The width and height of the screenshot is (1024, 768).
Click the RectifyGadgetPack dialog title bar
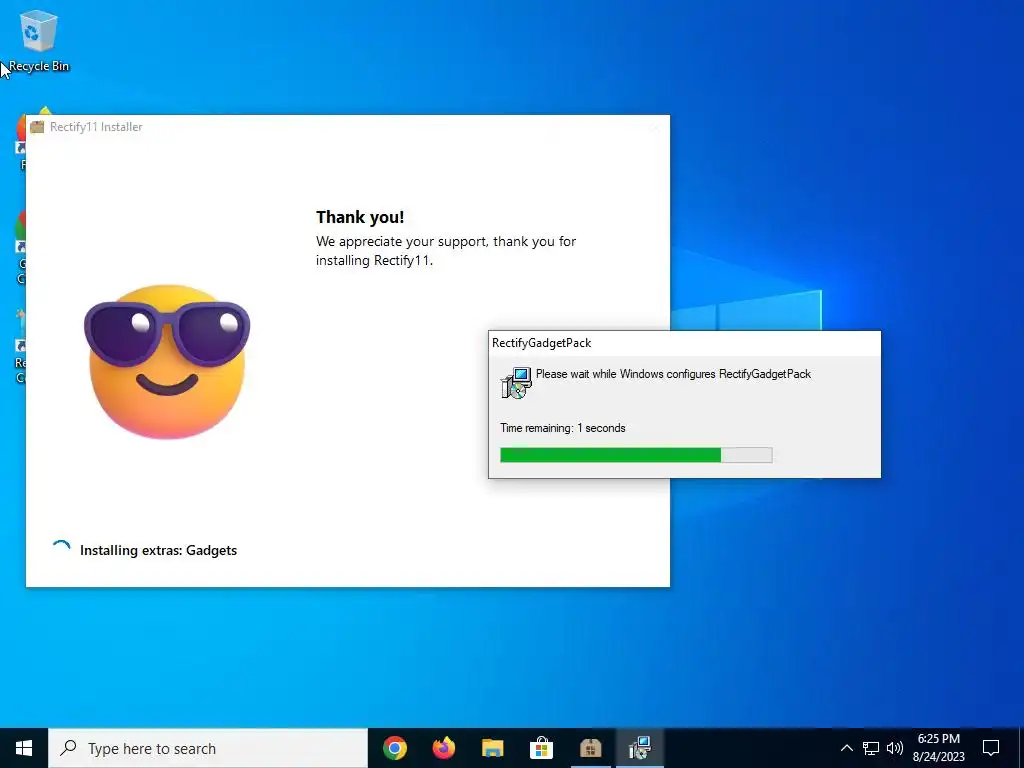coord(684,343)
